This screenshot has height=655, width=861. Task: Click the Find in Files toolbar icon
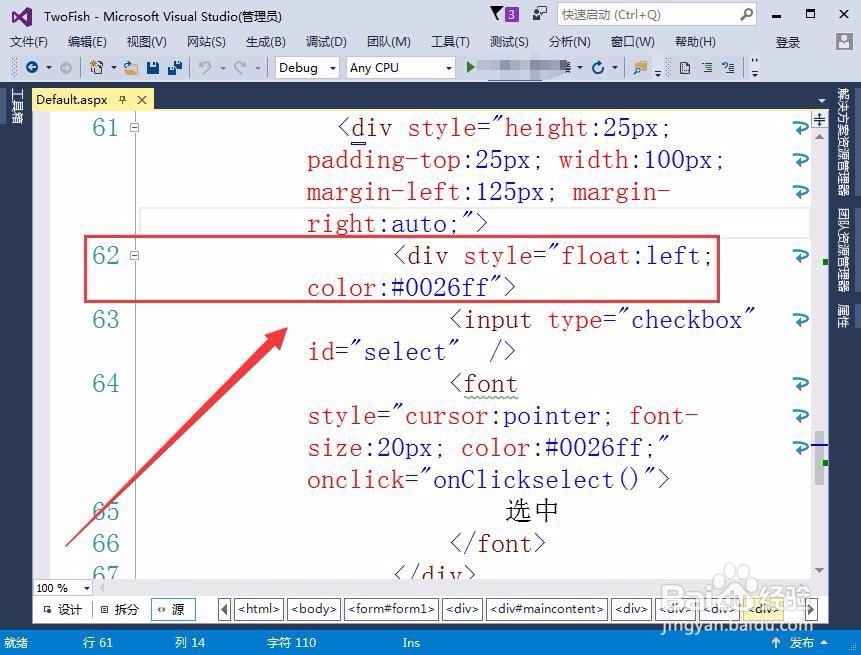coord(640,68)
